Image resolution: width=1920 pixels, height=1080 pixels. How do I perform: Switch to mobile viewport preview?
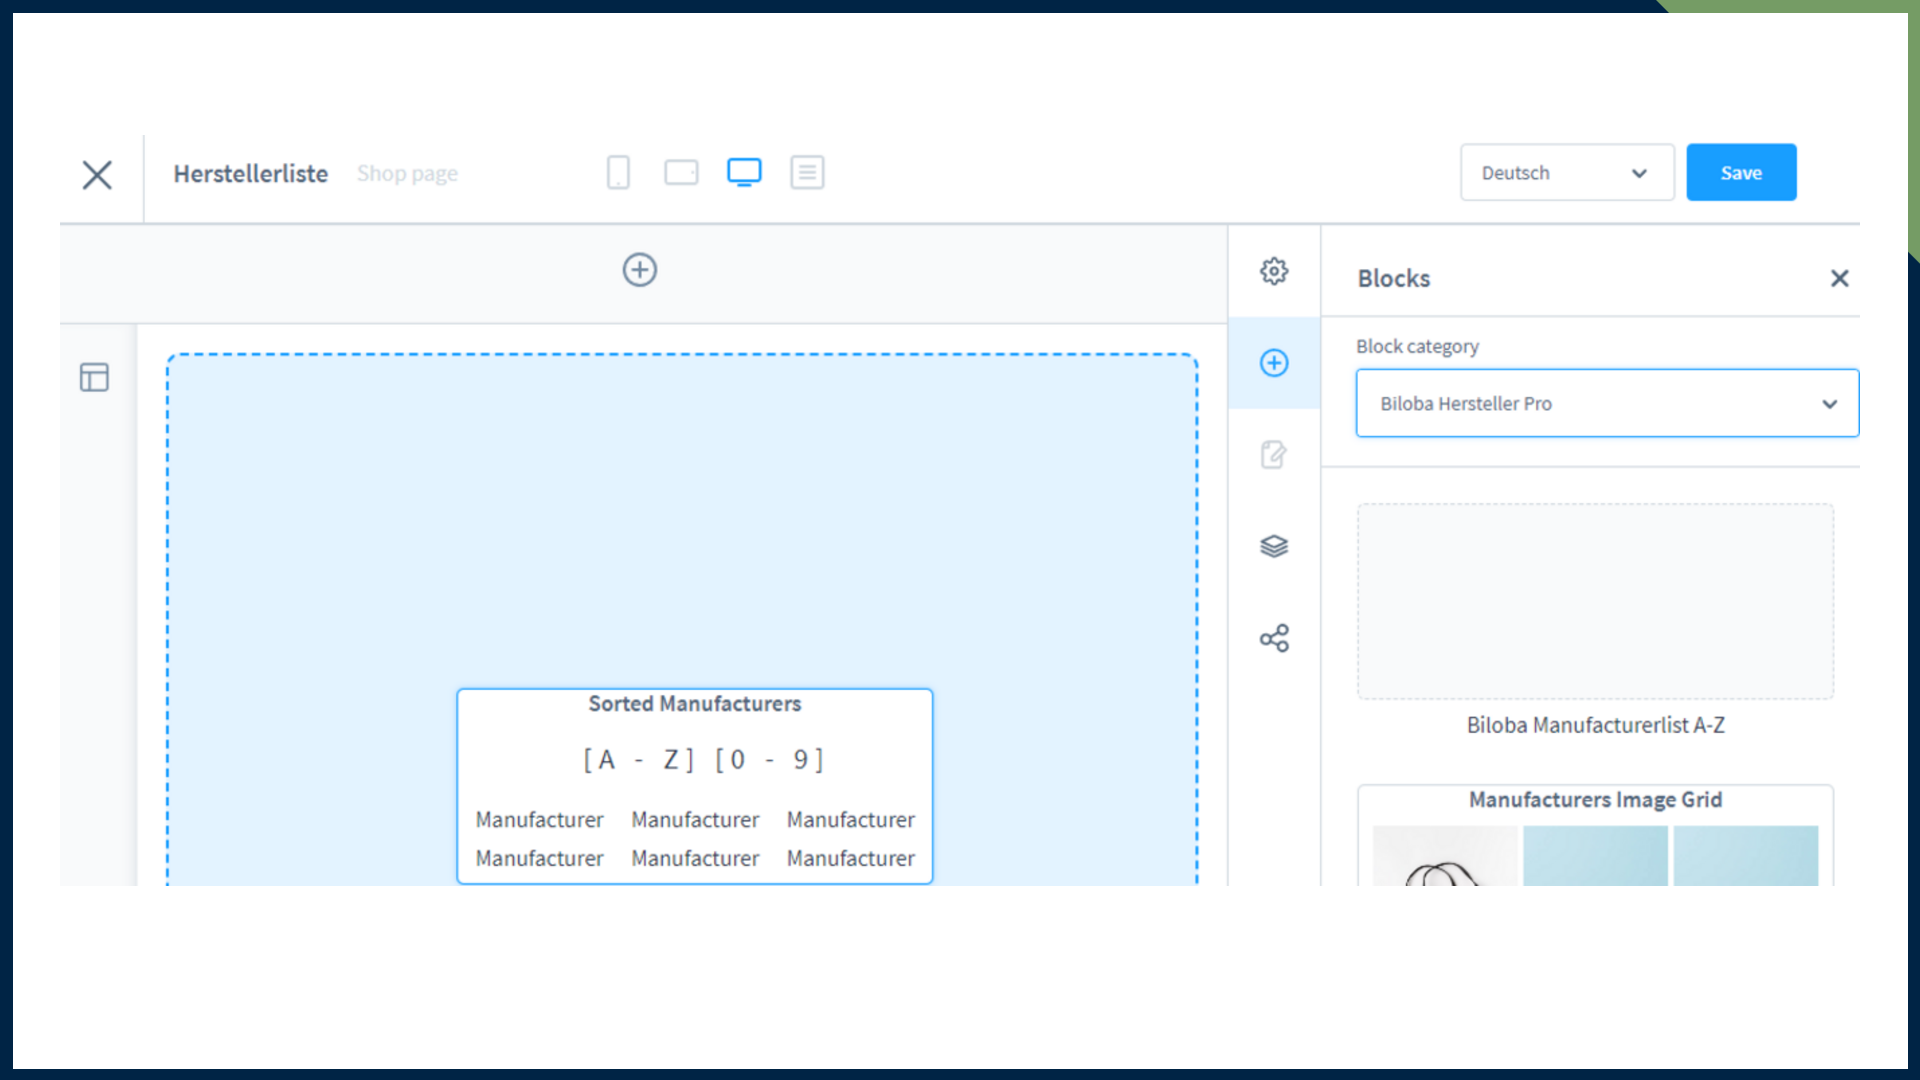click(618, 173)
